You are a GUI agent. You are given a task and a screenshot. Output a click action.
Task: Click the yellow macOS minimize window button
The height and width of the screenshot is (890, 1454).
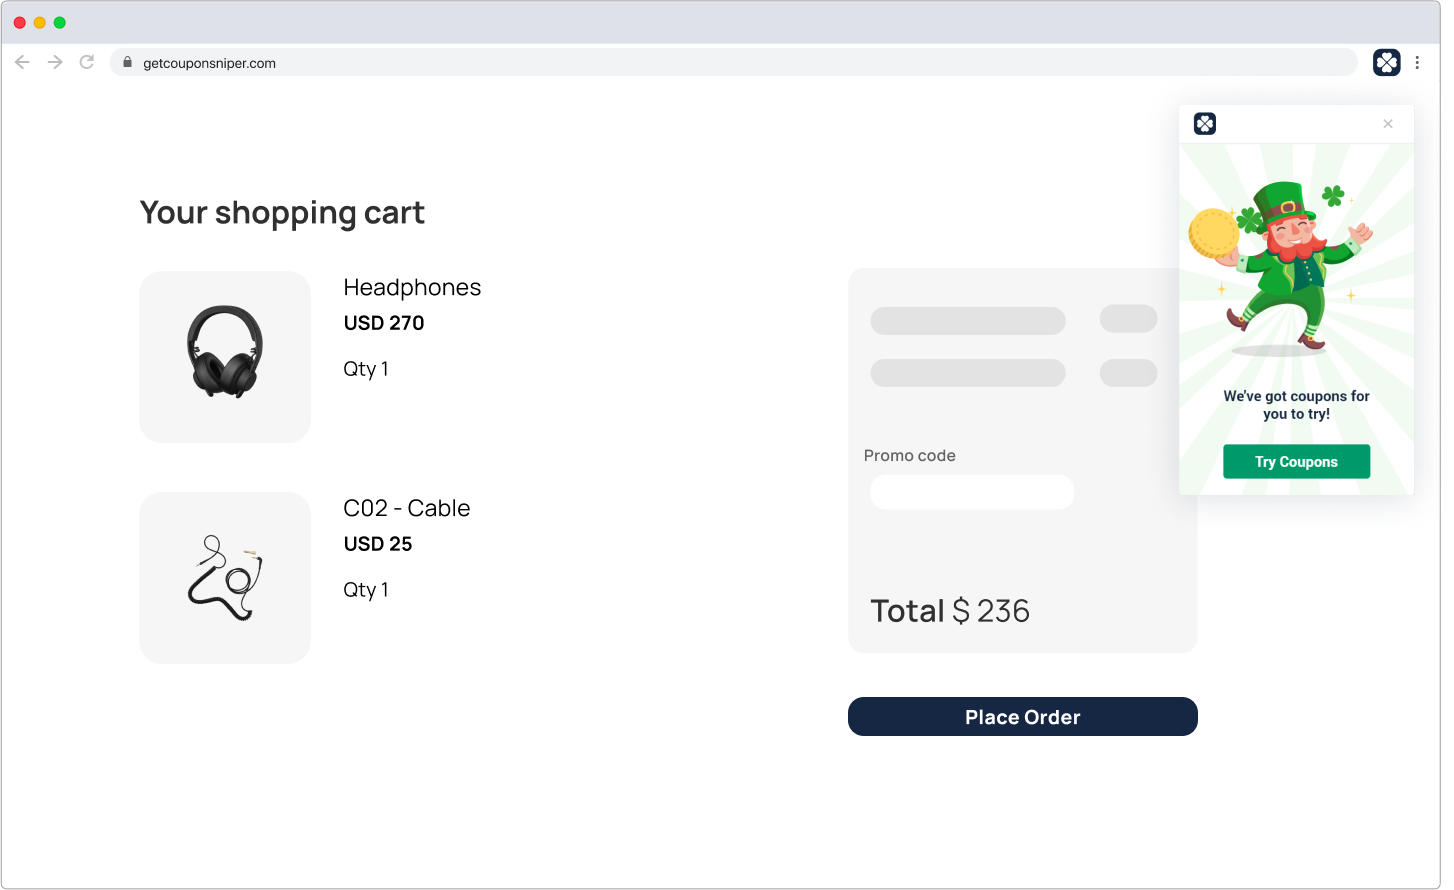[x=40, y=22]
